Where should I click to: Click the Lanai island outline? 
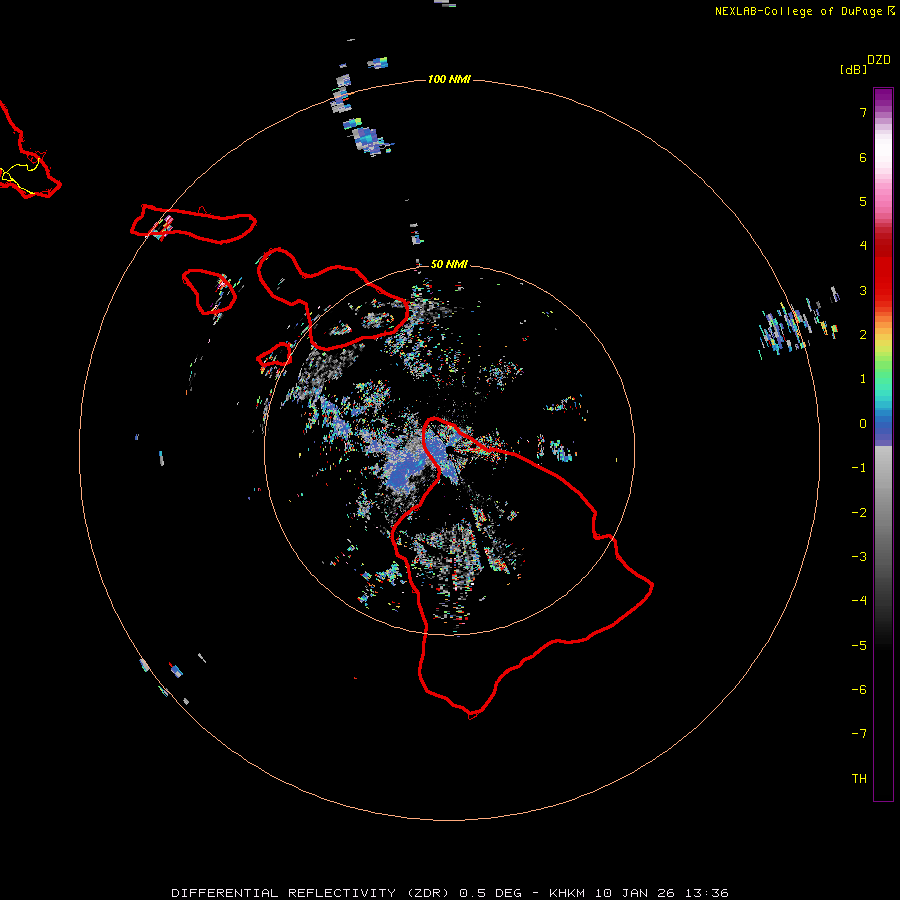209,292
